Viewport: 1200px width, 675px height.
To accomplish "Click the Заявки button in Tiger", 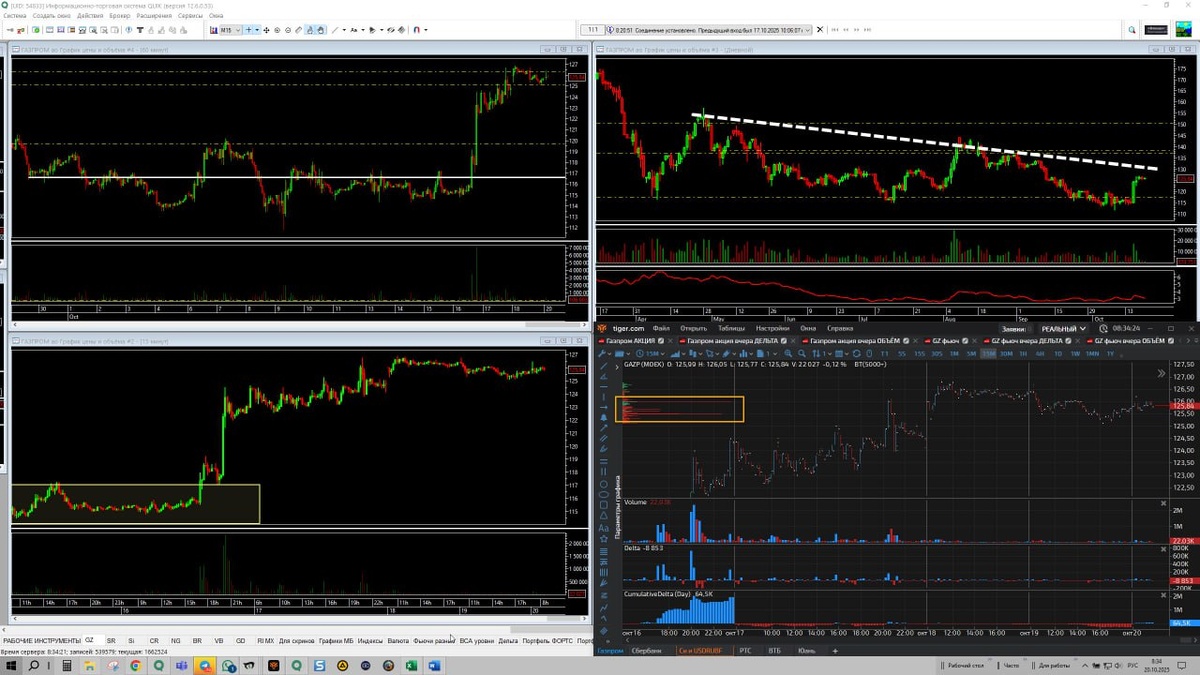I will point(1013,328).
